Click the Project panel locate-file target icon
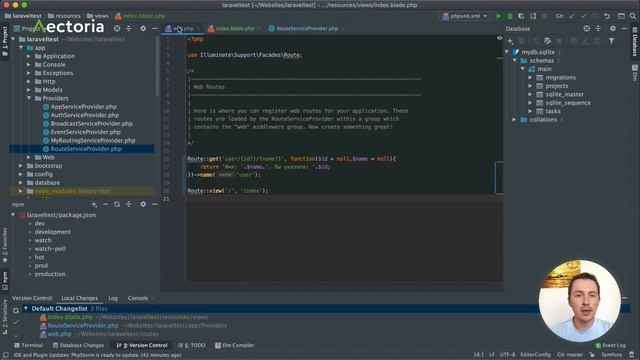This screenshot has width=640, height=360. [x=117, y=29]
